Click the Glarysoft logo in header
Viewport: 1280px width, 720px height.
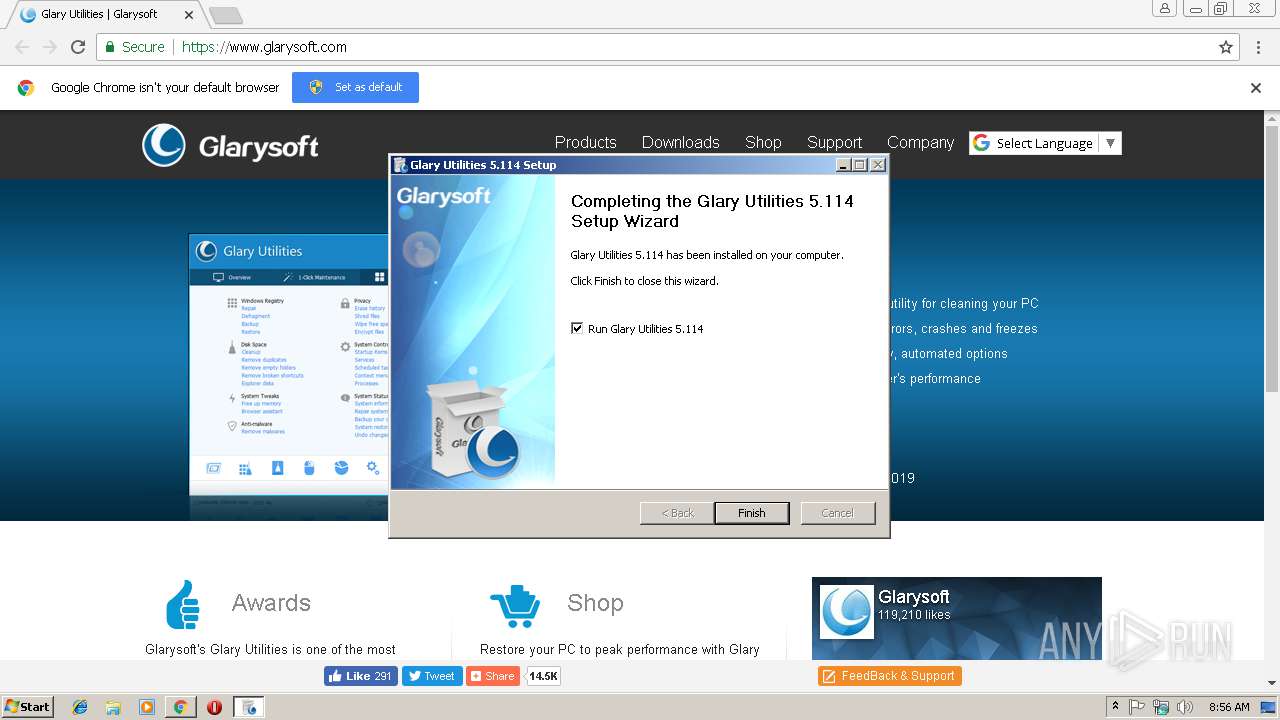[230, 146]
